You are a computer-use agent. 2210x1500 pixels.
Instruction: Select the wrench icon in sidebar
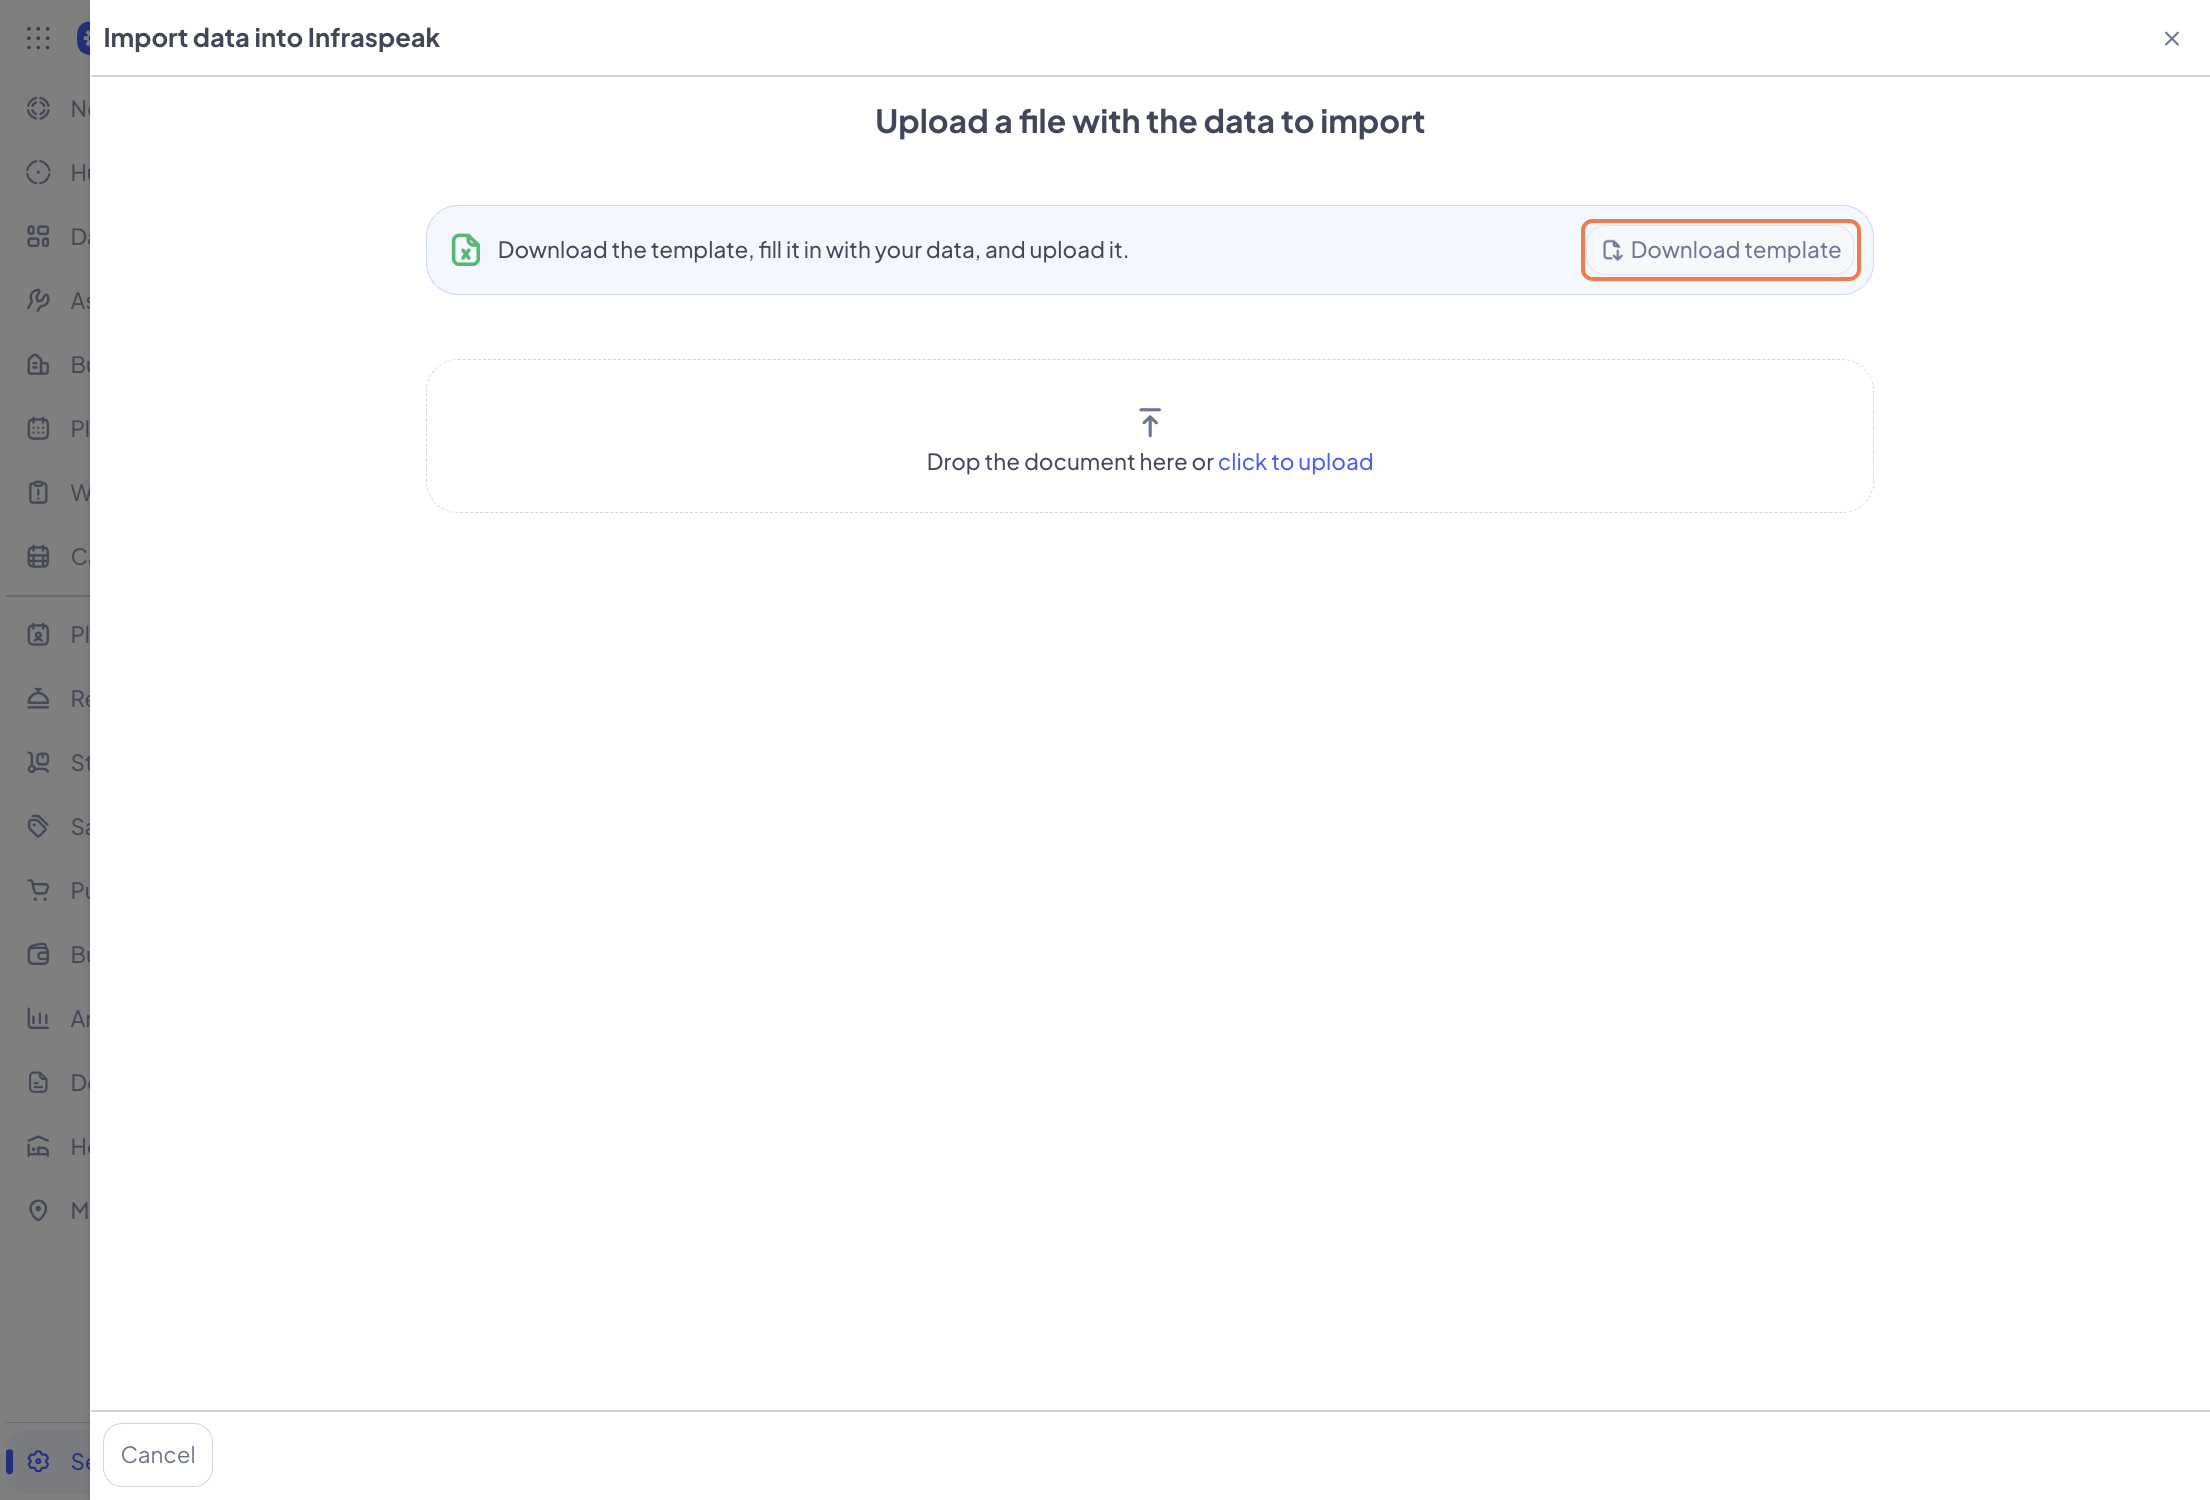point(38,301)
